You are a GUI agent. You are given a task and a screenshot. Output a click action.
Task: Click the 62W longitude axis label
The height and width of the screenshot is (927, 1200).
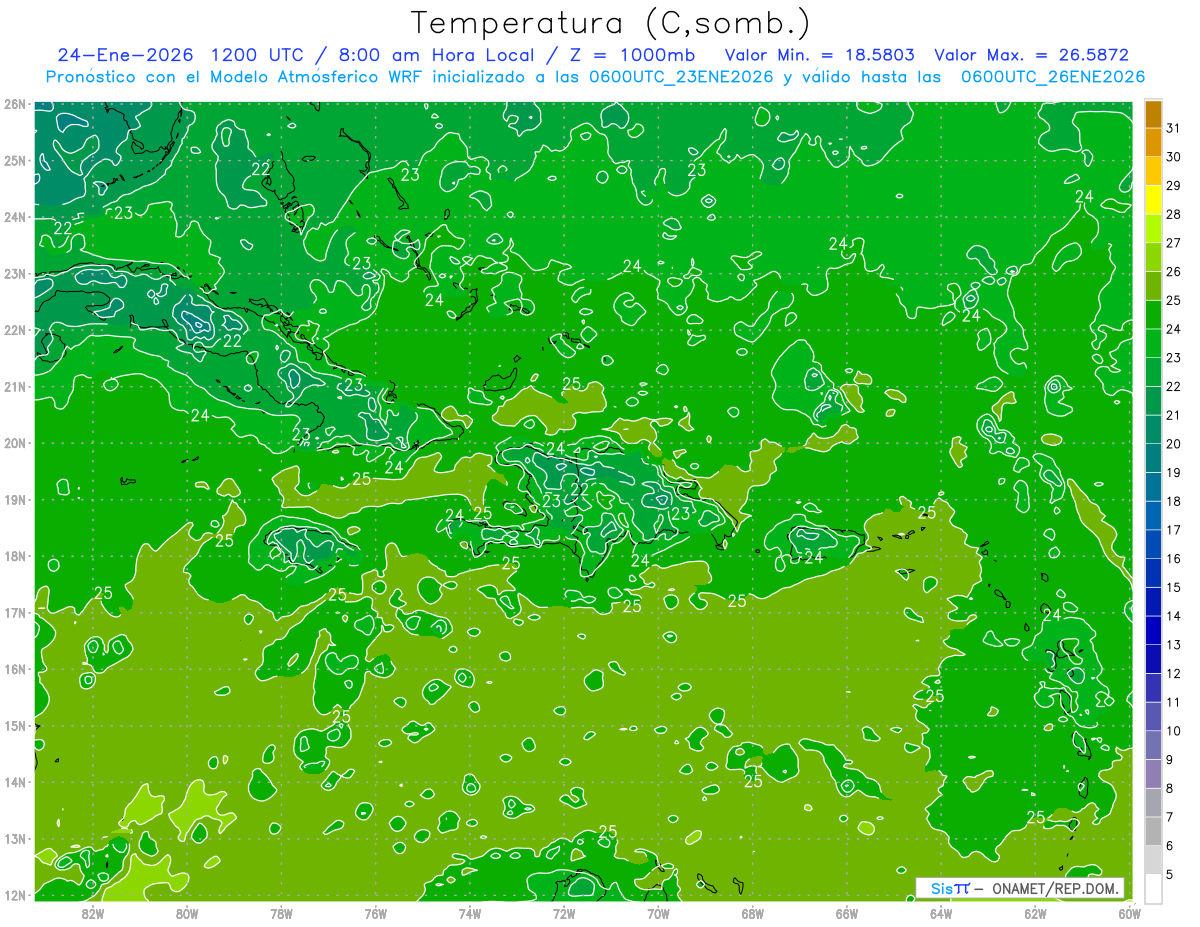click(1035, 913)
